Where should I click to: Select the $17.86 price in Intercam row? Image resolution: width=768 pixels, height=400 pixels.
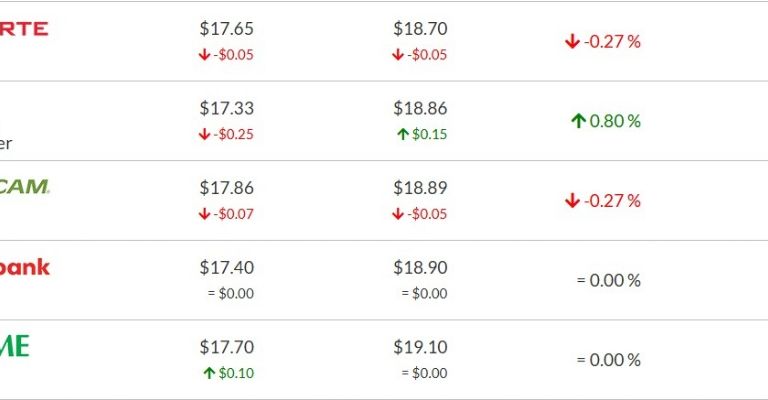pos(226,188)
